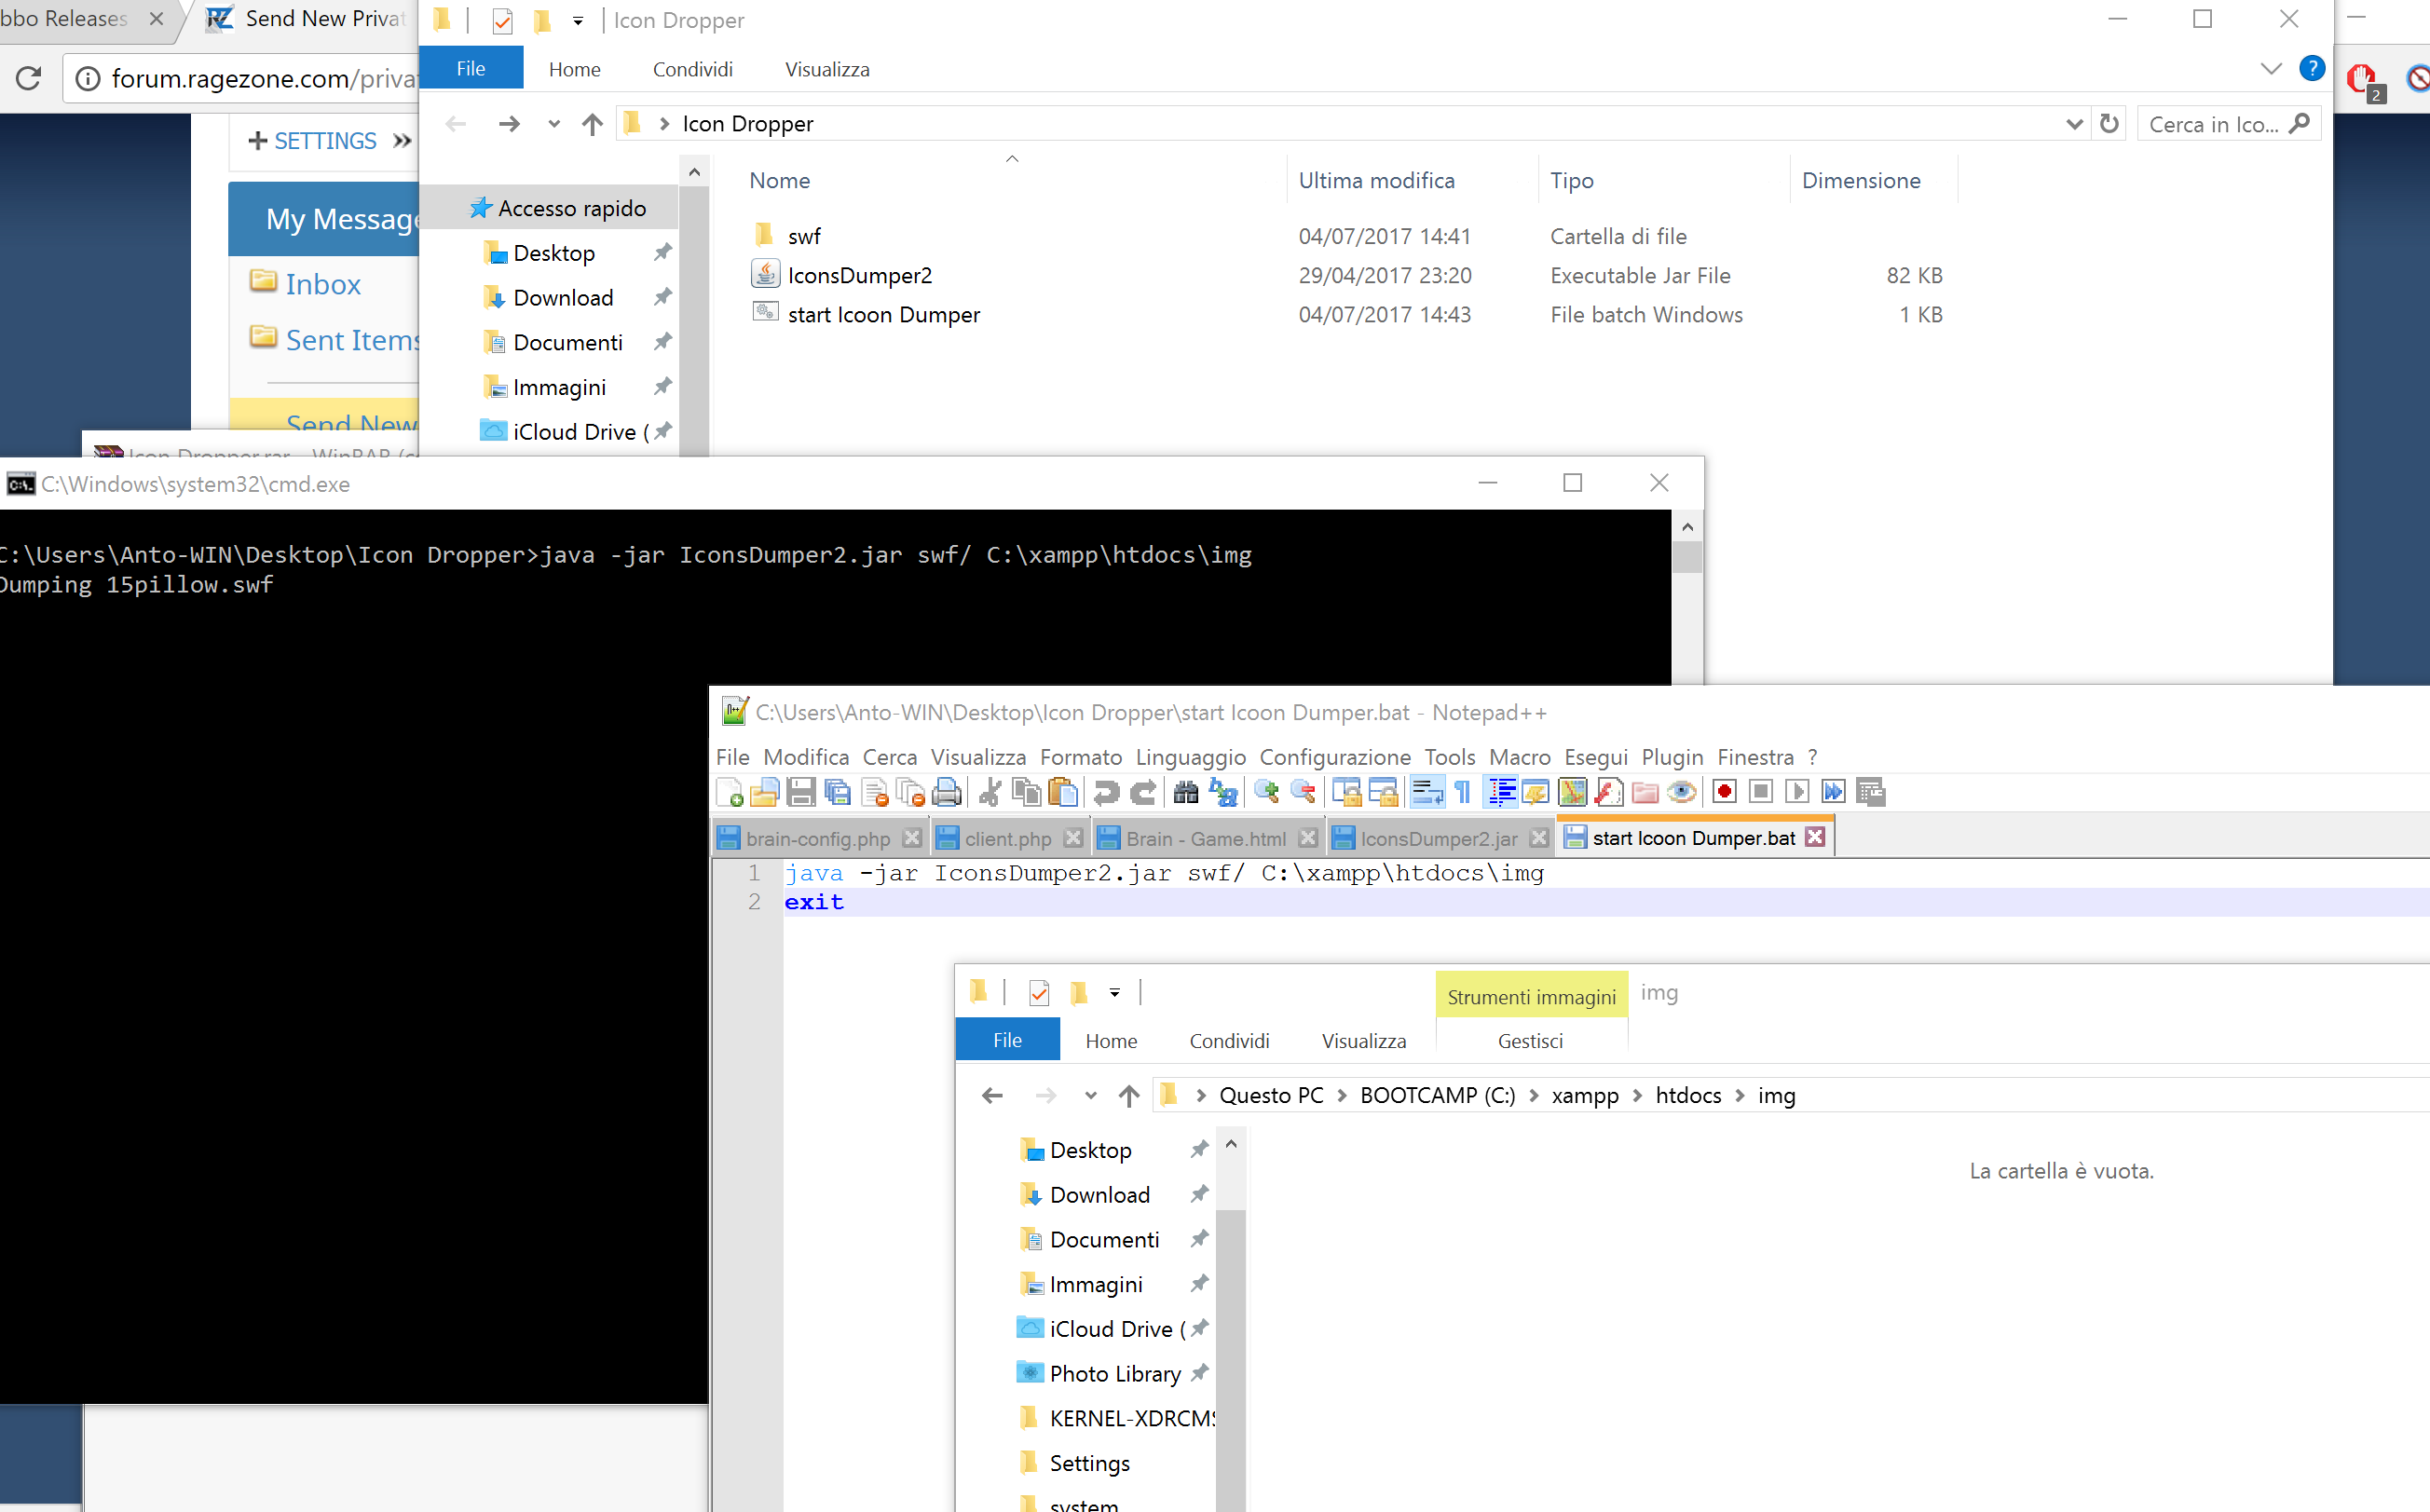Open the Plugin menu in Notepad++
Screen dimensions: 2430x1512
(x=1672, y=757)
